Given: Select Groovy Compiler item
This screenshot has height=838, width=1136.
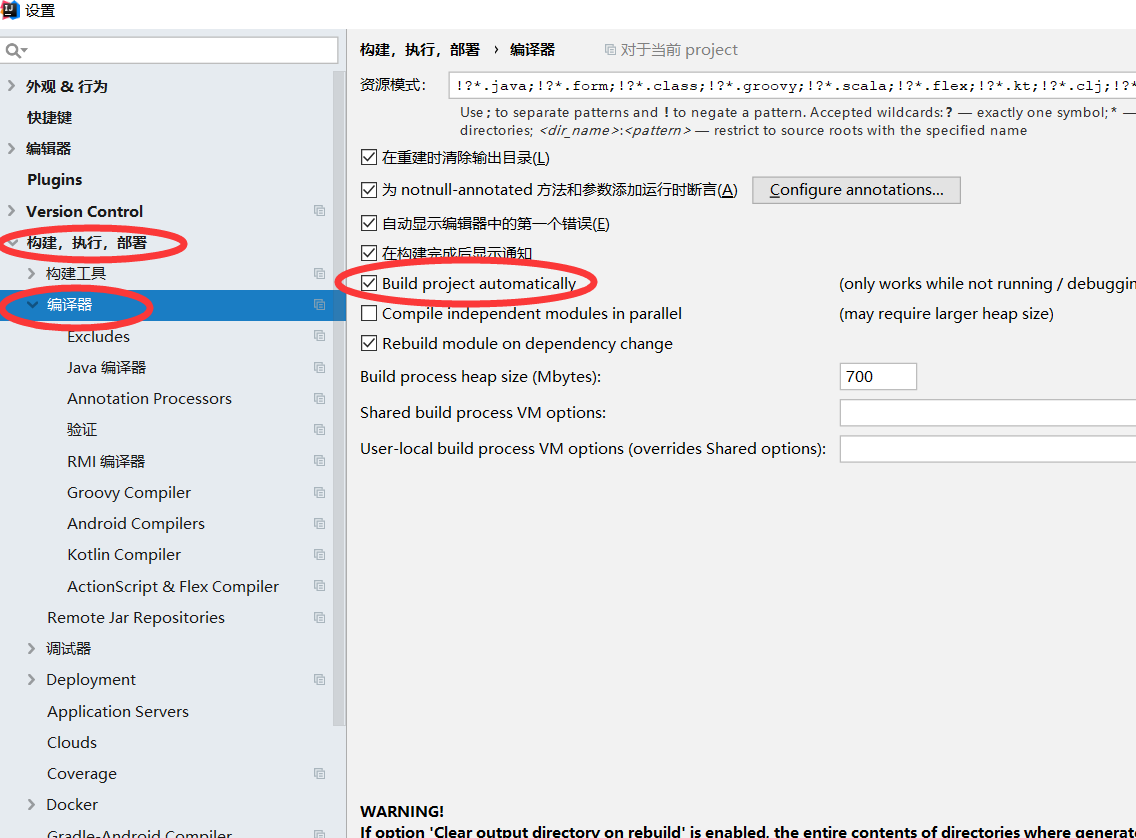Looking at the screenshot, I should pyautogui.click(x=129, y=493).
